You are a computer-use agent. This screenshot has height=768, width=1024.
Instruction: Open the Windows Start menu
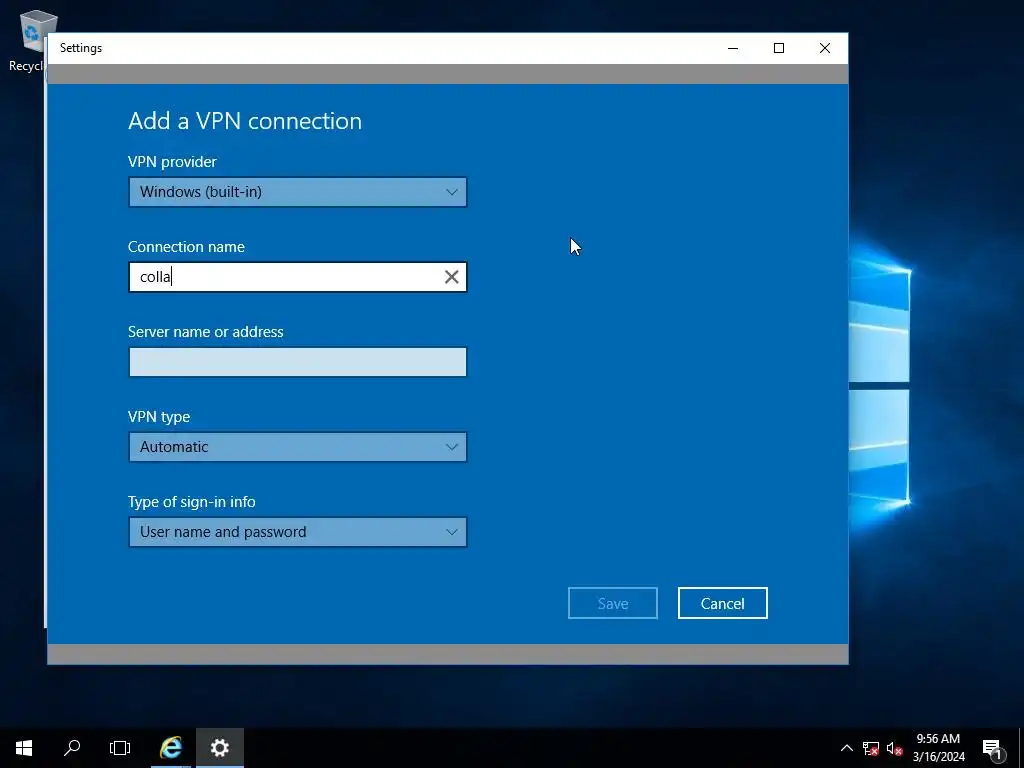[x=24, y=748]
